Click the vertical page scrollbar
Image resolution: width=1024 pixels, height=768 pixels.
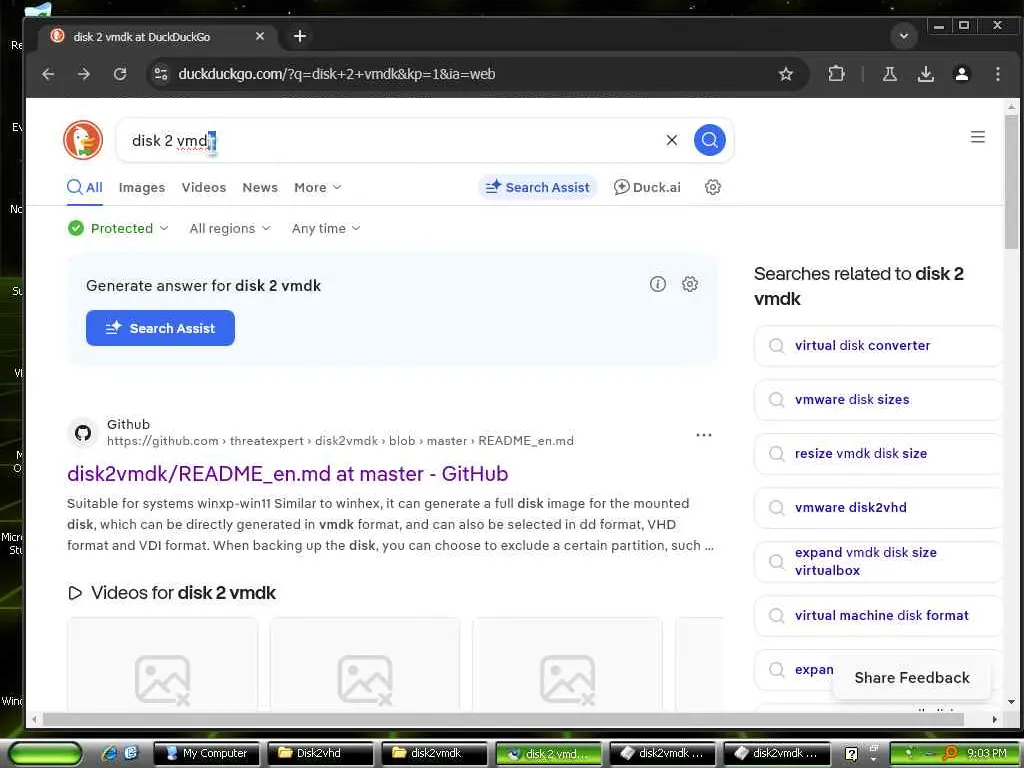pyautogui.click(x=1011, y=182)
